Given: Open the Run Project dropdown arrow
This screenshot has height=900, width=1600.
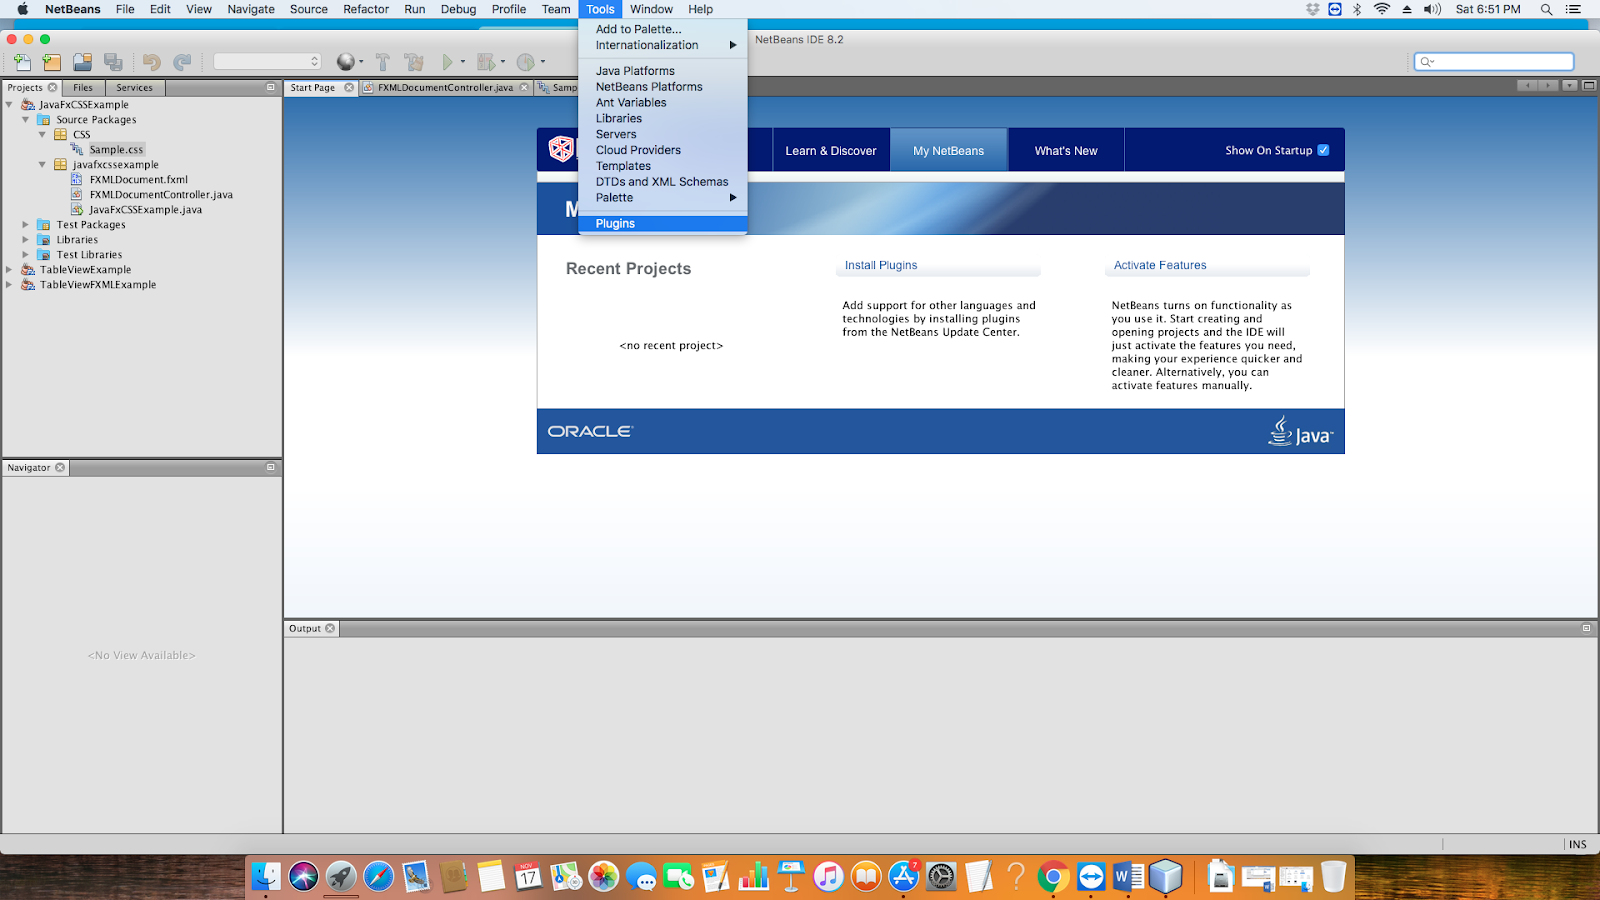Looking at the screenshot, I should [x=463, y=62].
